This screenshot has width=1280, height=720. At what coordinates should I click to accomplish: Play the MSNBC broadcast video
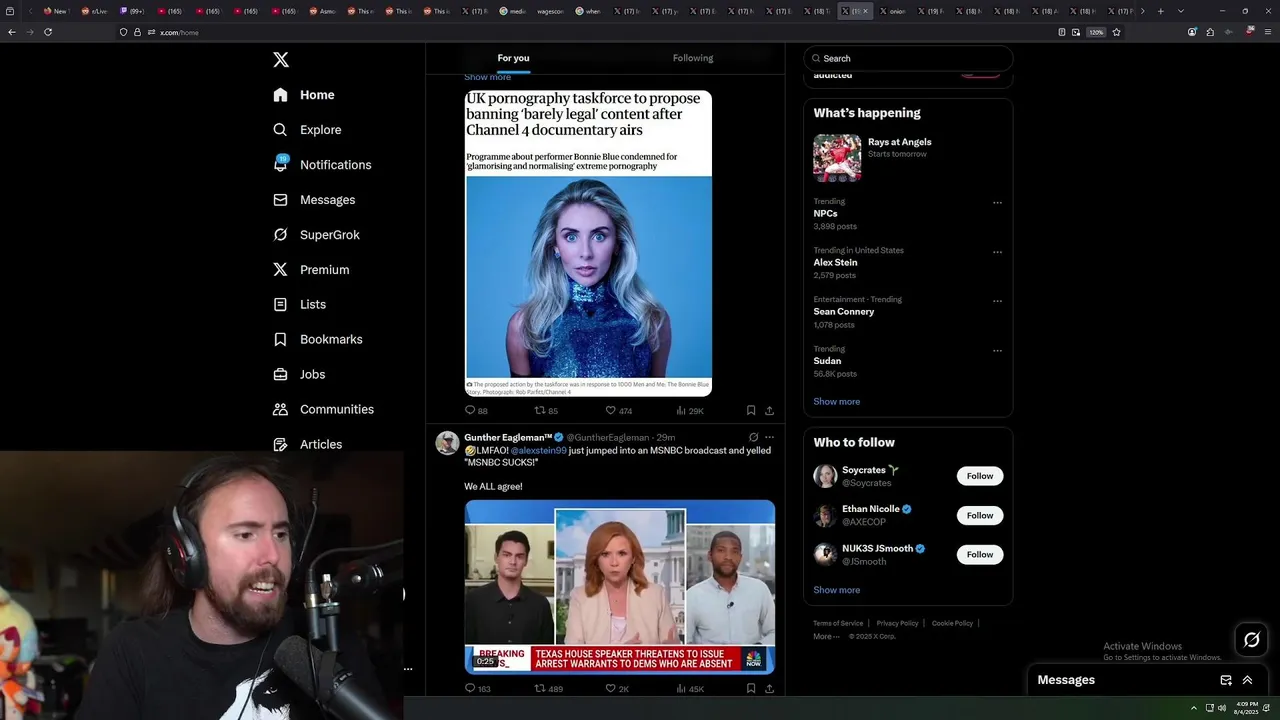[x=619, y=587]
